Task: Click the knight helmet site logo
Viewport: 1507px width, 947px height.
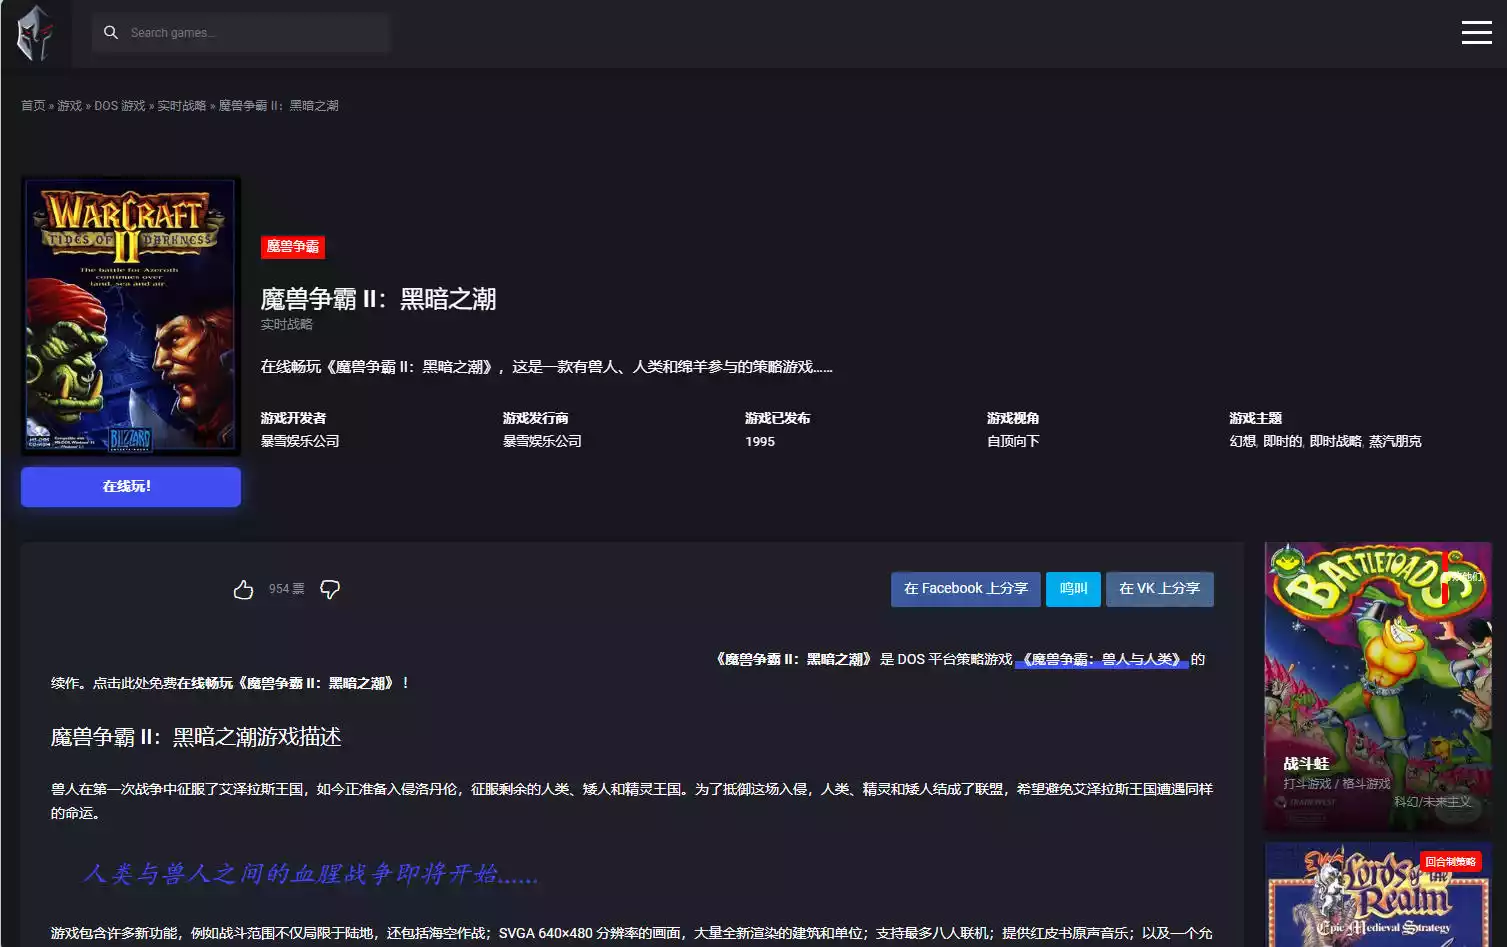Action: (x=35, y=33)
